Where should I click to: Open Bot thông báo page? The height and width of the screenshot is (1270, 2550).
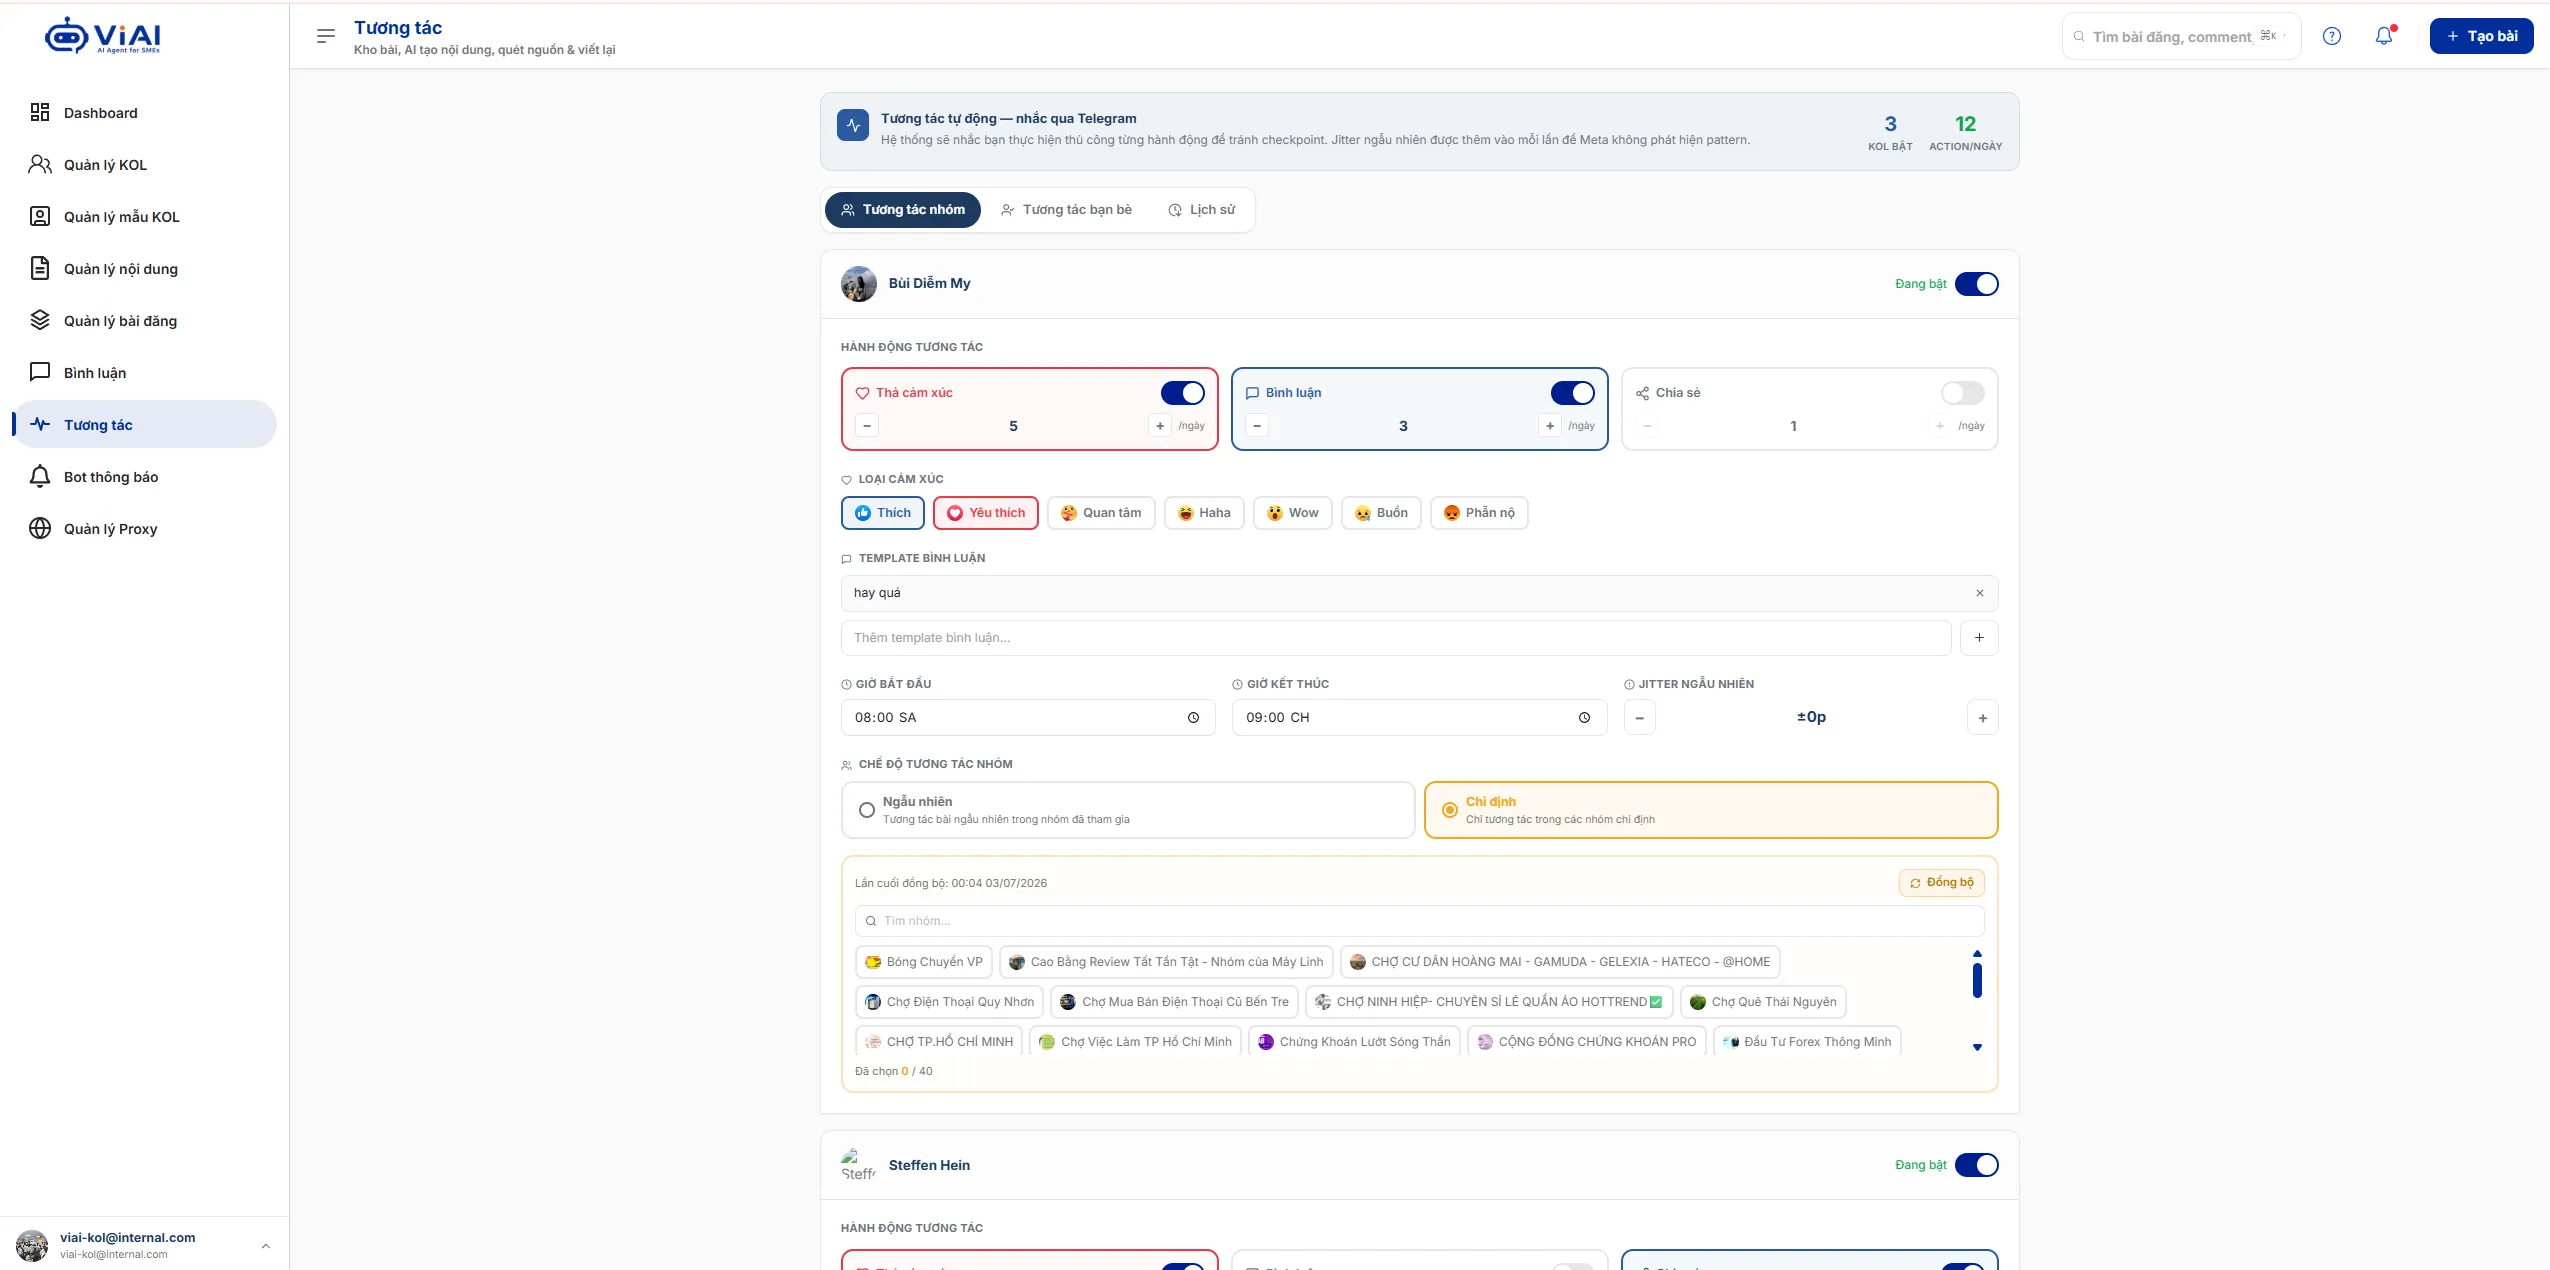point(144,477)
